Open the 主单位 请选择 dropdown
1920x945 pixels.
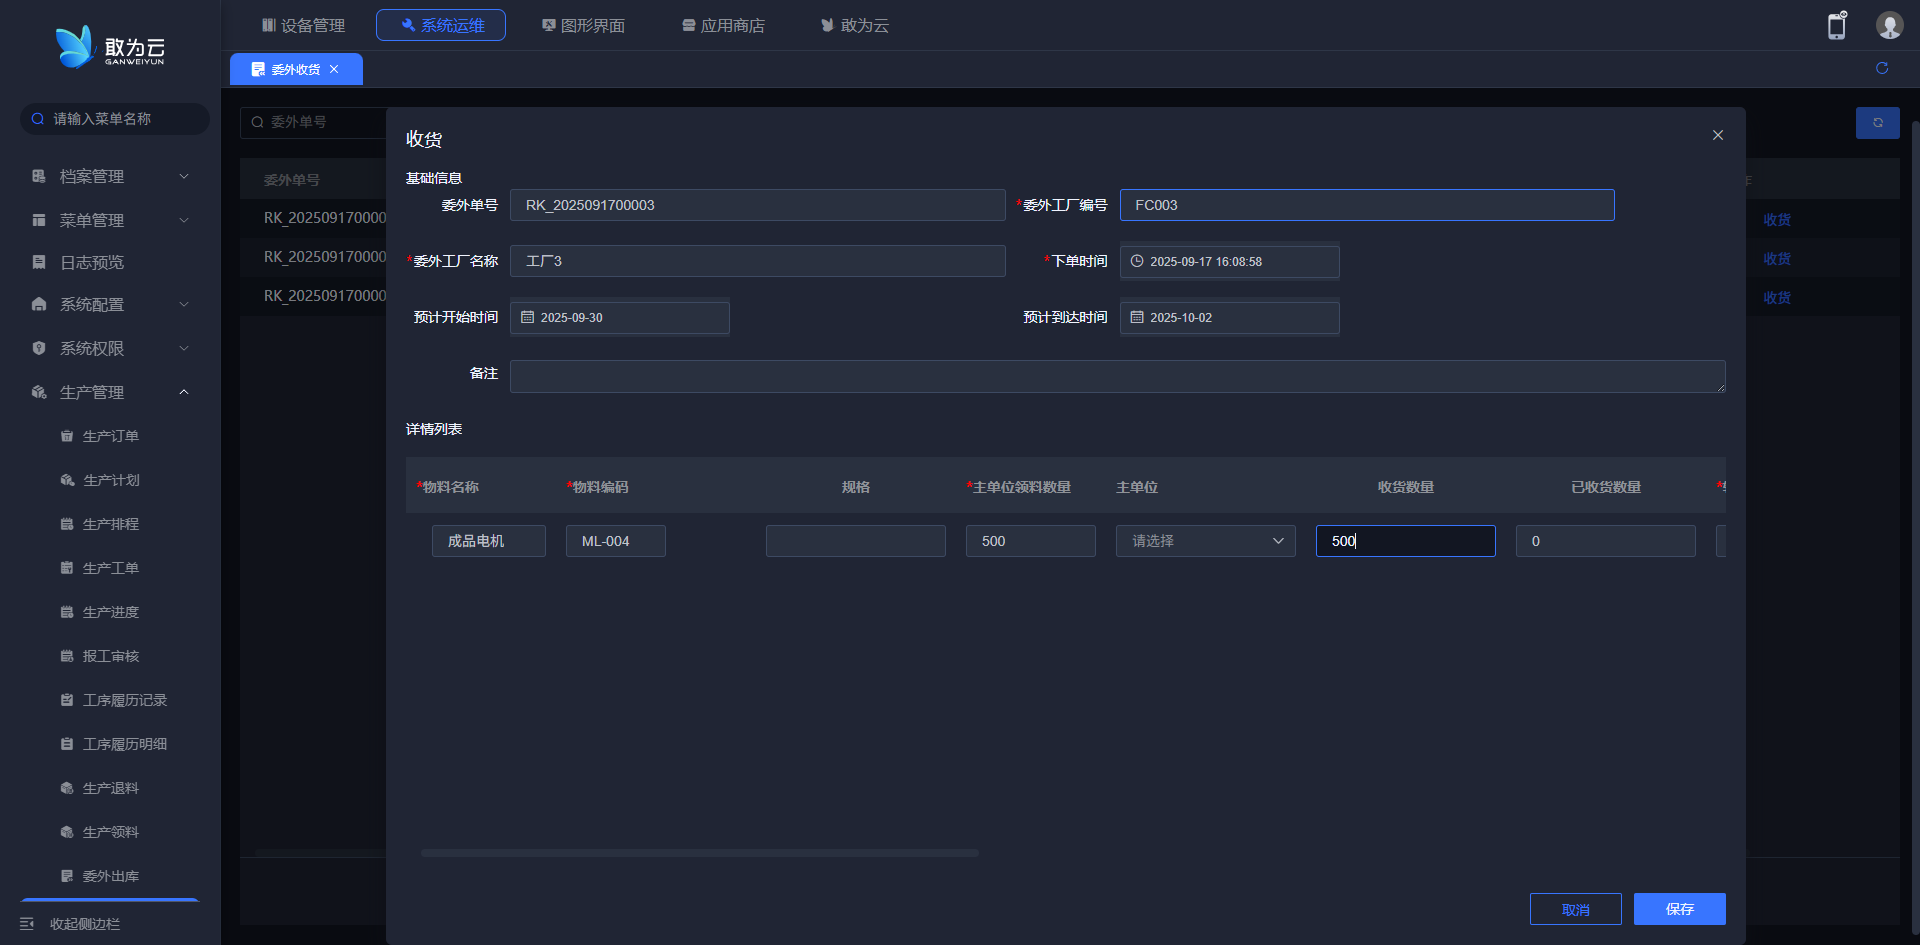(x=1205, y=541)
